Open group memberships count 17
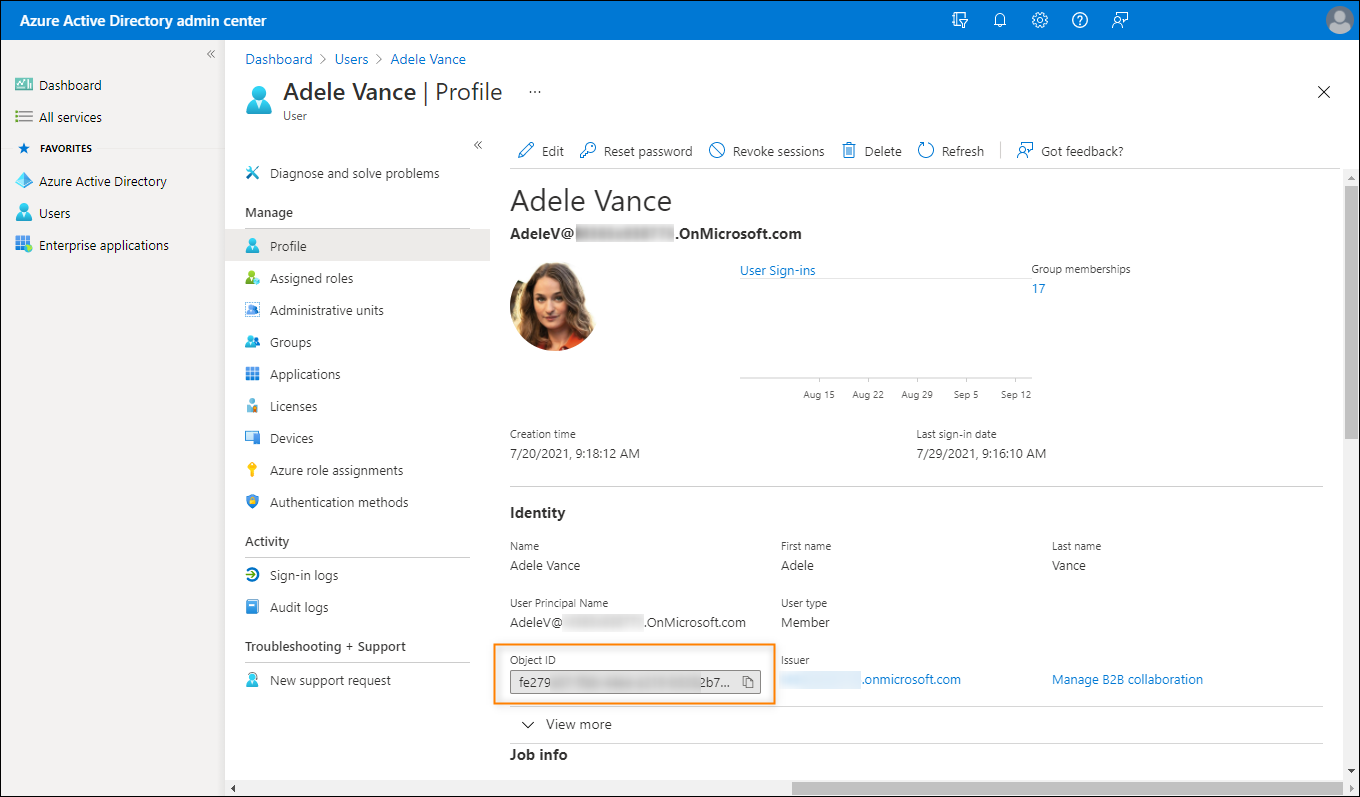Viewport: 1360px width, 797px height. [1038, 288]
